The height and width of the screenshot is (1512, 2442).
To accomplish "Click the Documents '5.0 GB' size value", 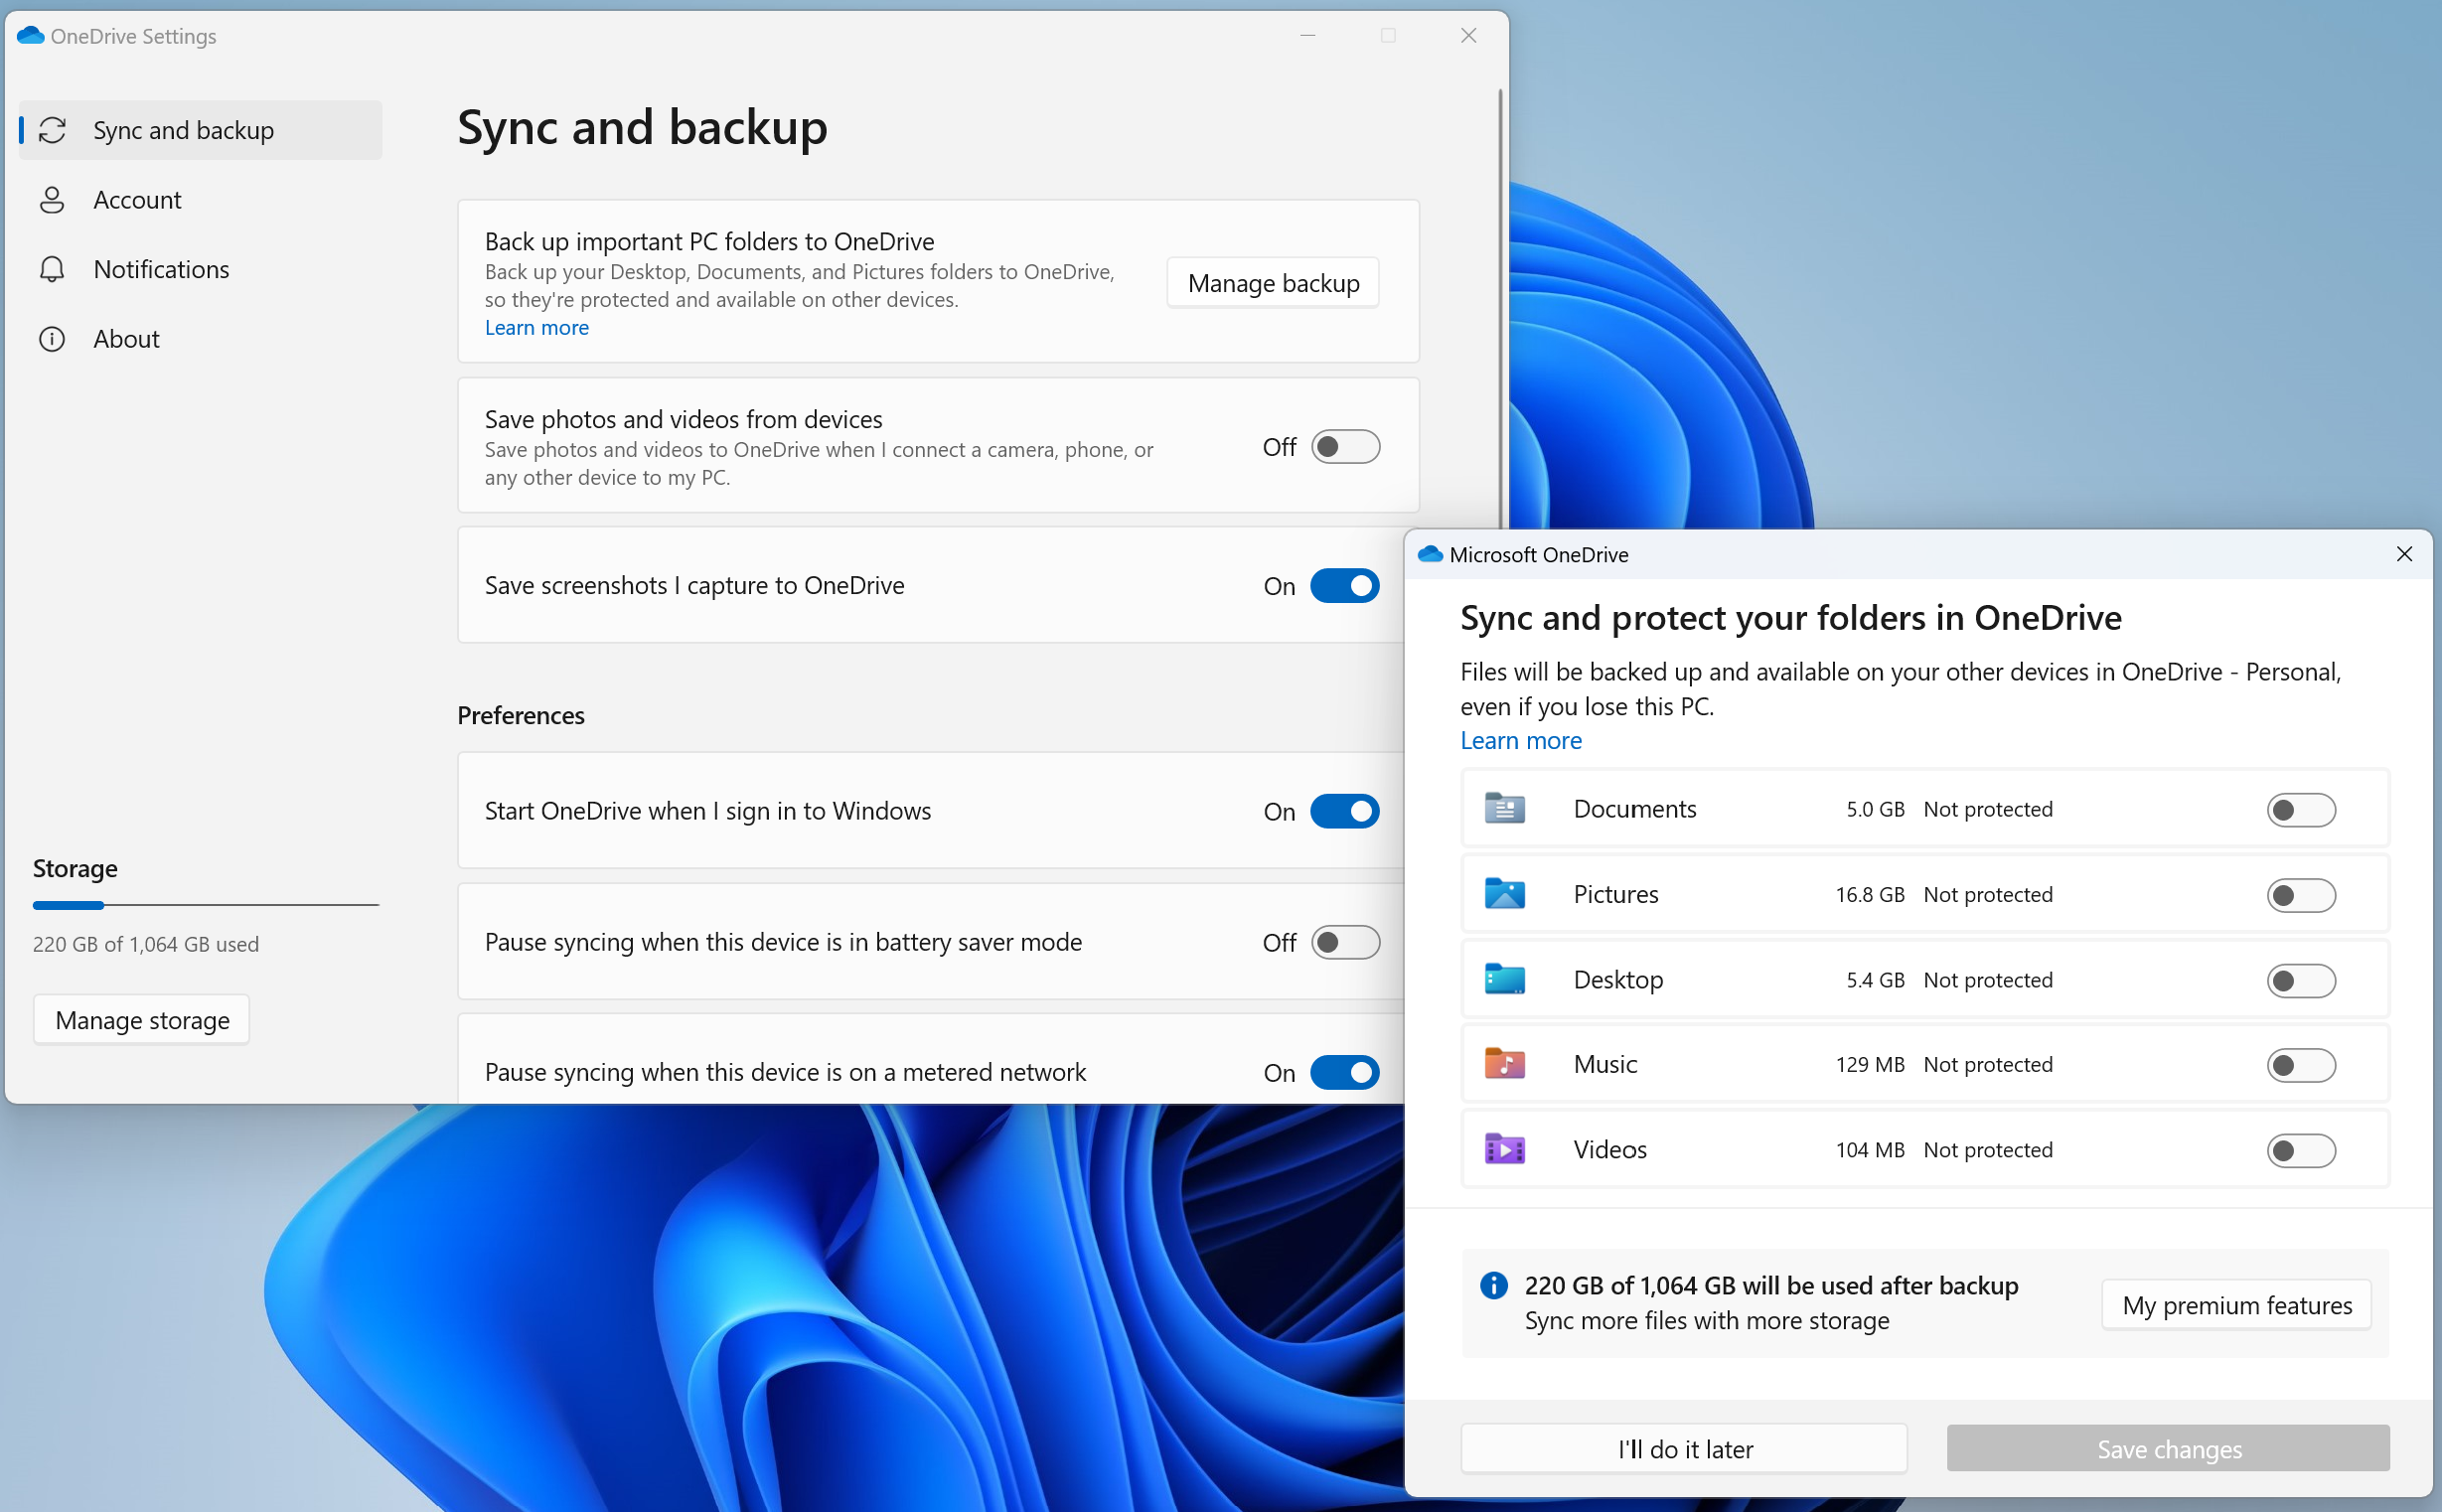I will tap(1875, 809).
